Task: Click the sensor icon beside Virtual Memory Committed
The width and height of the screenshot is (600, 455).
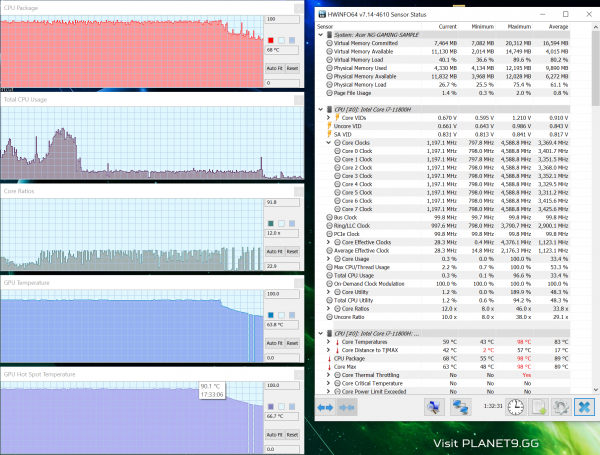Action: click(x=329, y=43)
